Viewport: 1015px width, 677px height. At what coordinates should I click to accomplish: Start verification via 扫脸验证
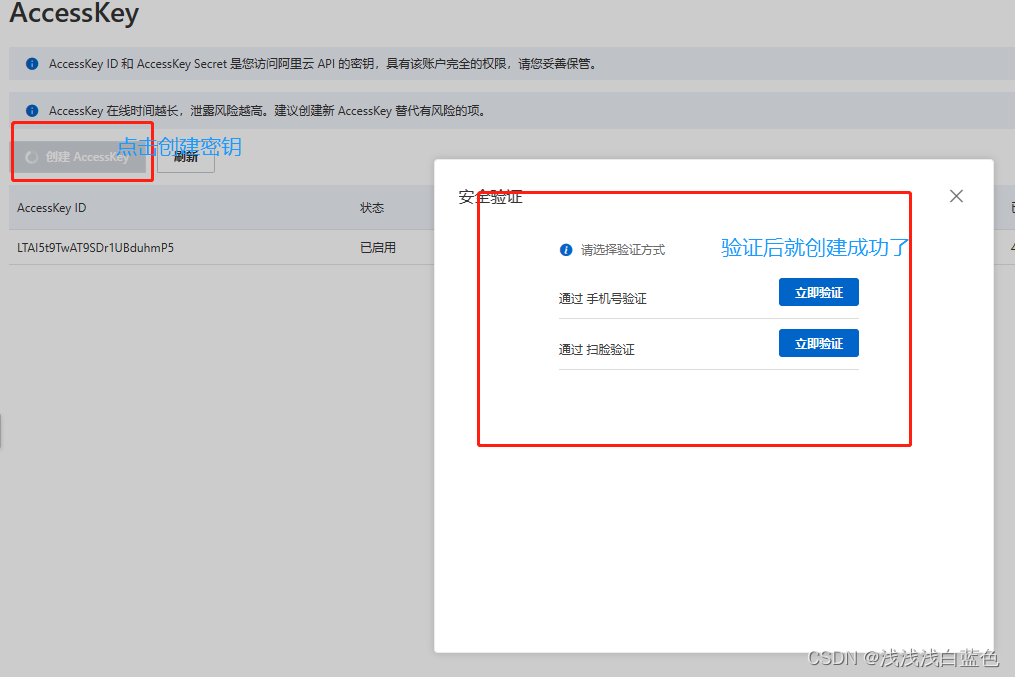[818, 343]
